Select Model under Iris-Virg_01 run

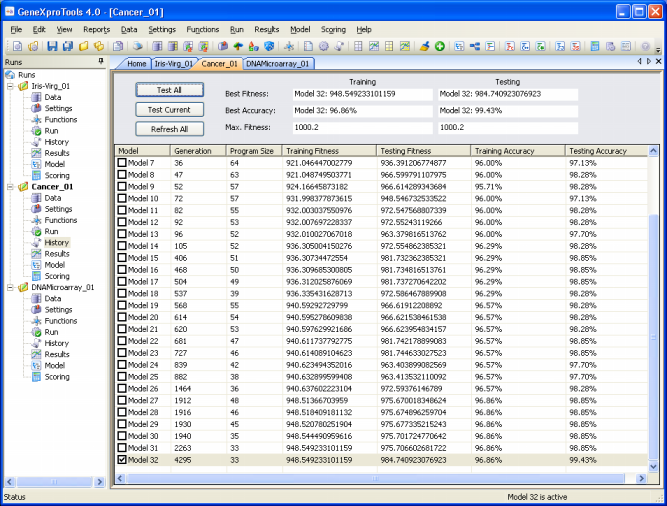55,164
